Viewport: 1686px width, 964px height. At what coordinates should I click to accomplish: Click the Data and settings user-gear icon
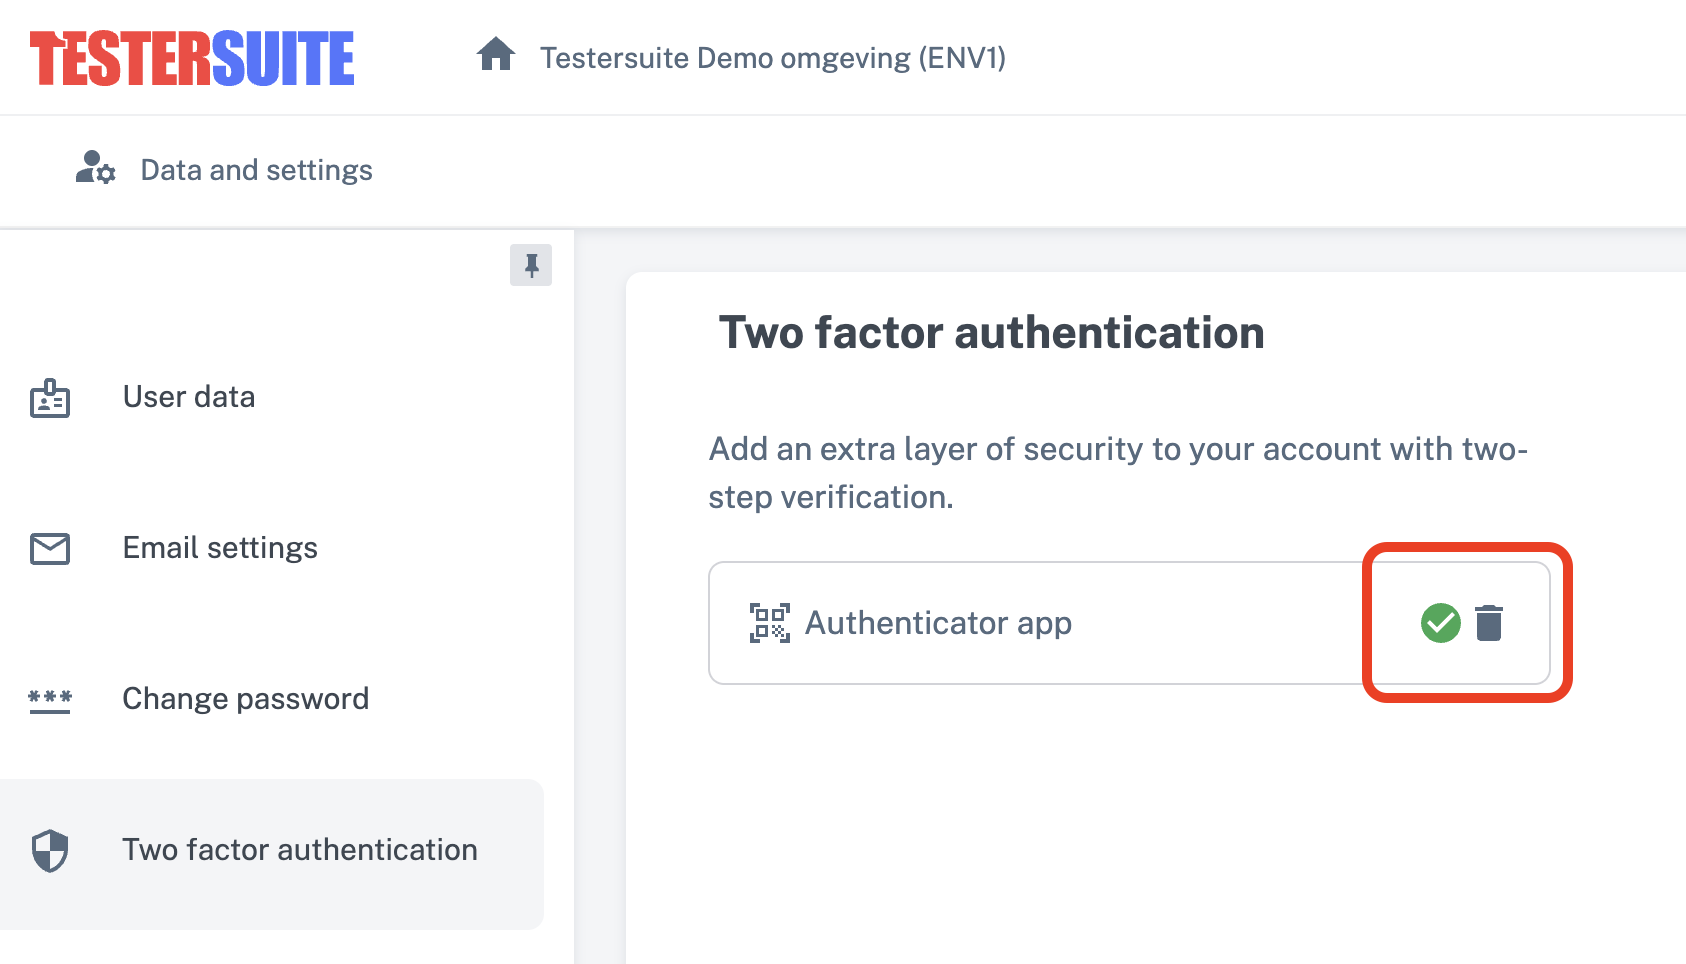[96, 168]
